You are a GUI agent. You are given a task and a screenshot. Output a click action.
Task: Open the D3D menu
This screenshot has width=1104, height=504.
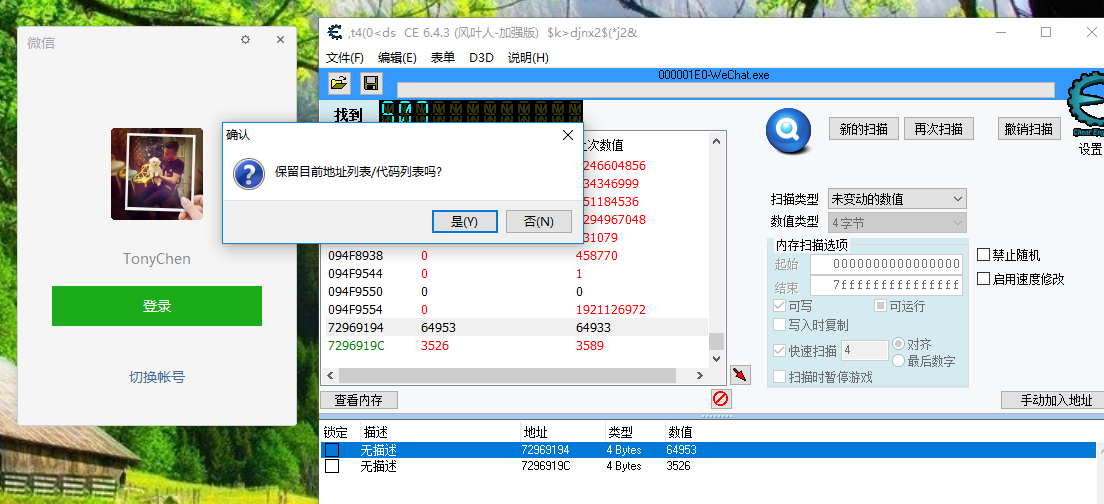tap(482, 58)
